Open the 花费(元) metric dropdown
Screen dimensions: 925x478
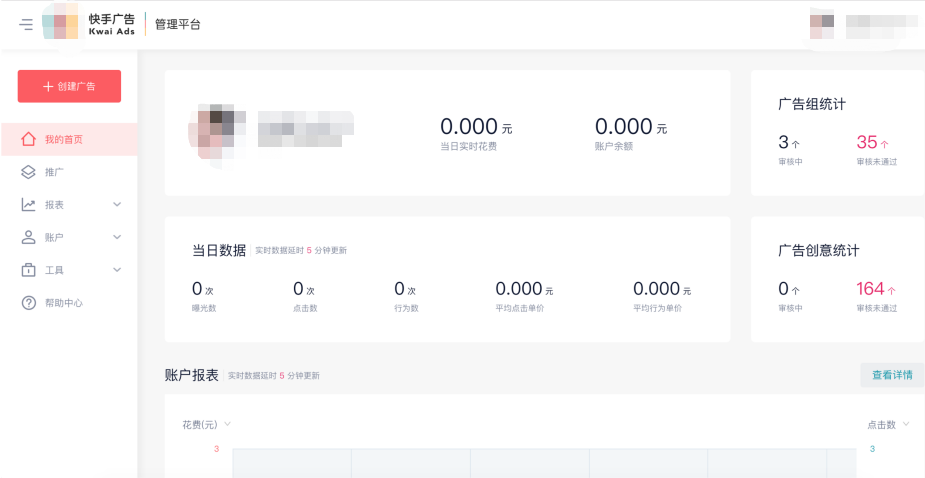[x=206, y=424]
